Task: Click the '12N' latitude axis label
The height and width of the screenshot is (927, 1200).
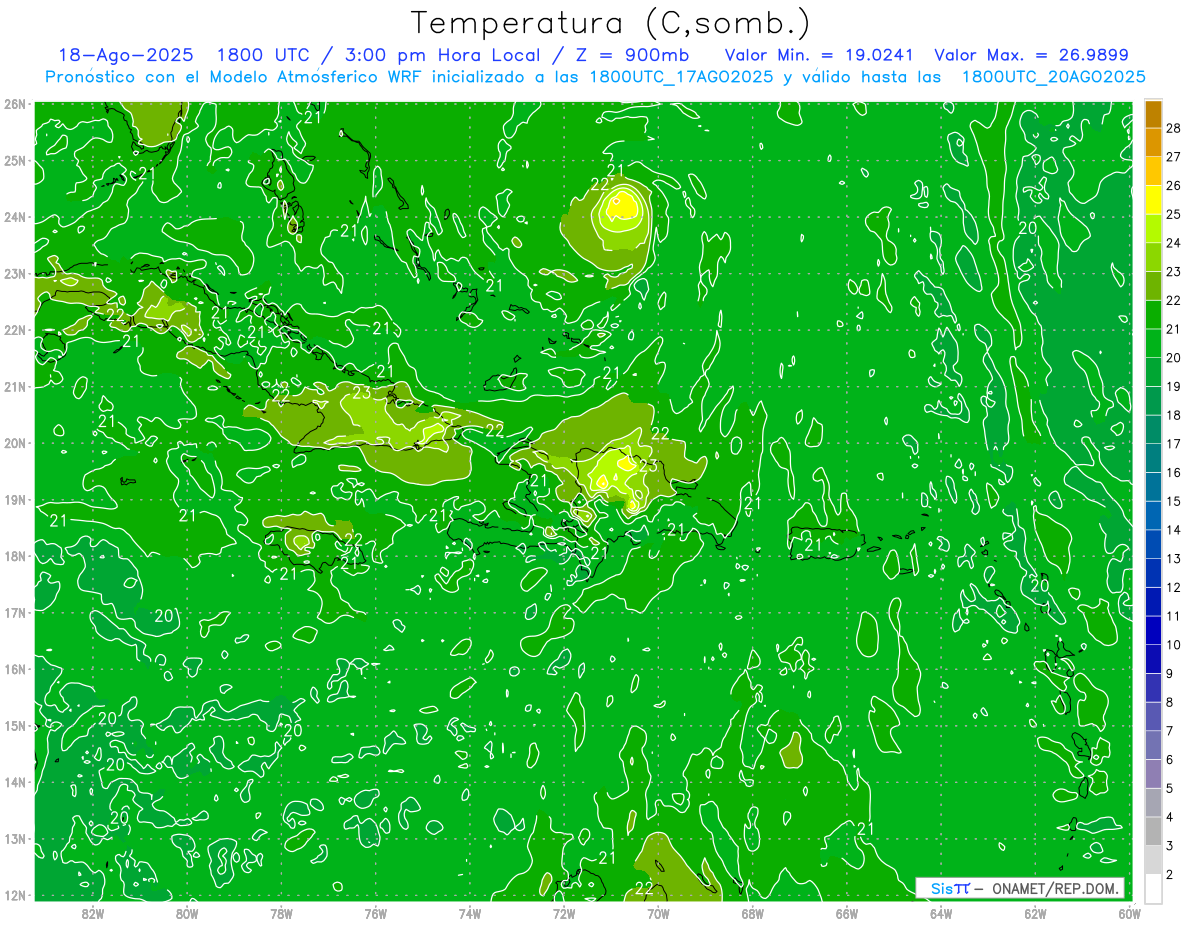Action: (15, 895)
